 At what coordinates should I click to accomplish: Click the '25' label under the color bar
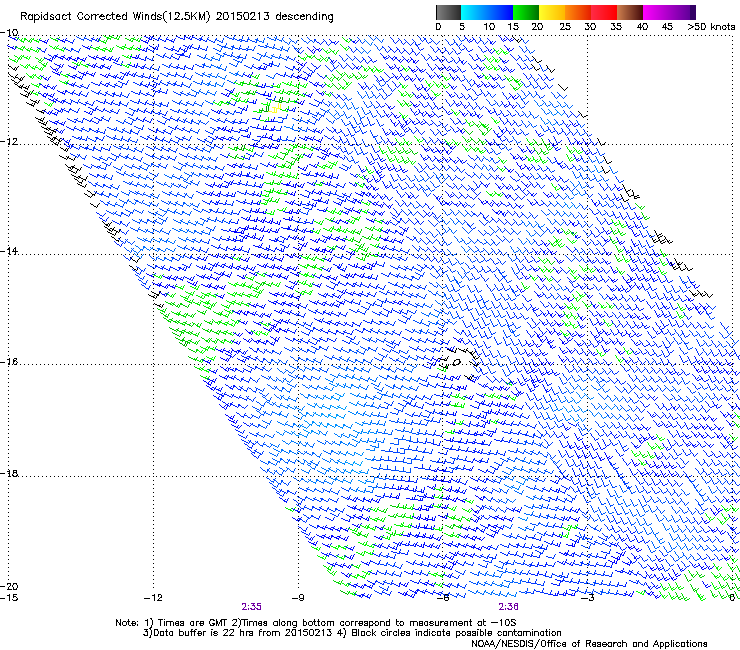pos(565,26)
